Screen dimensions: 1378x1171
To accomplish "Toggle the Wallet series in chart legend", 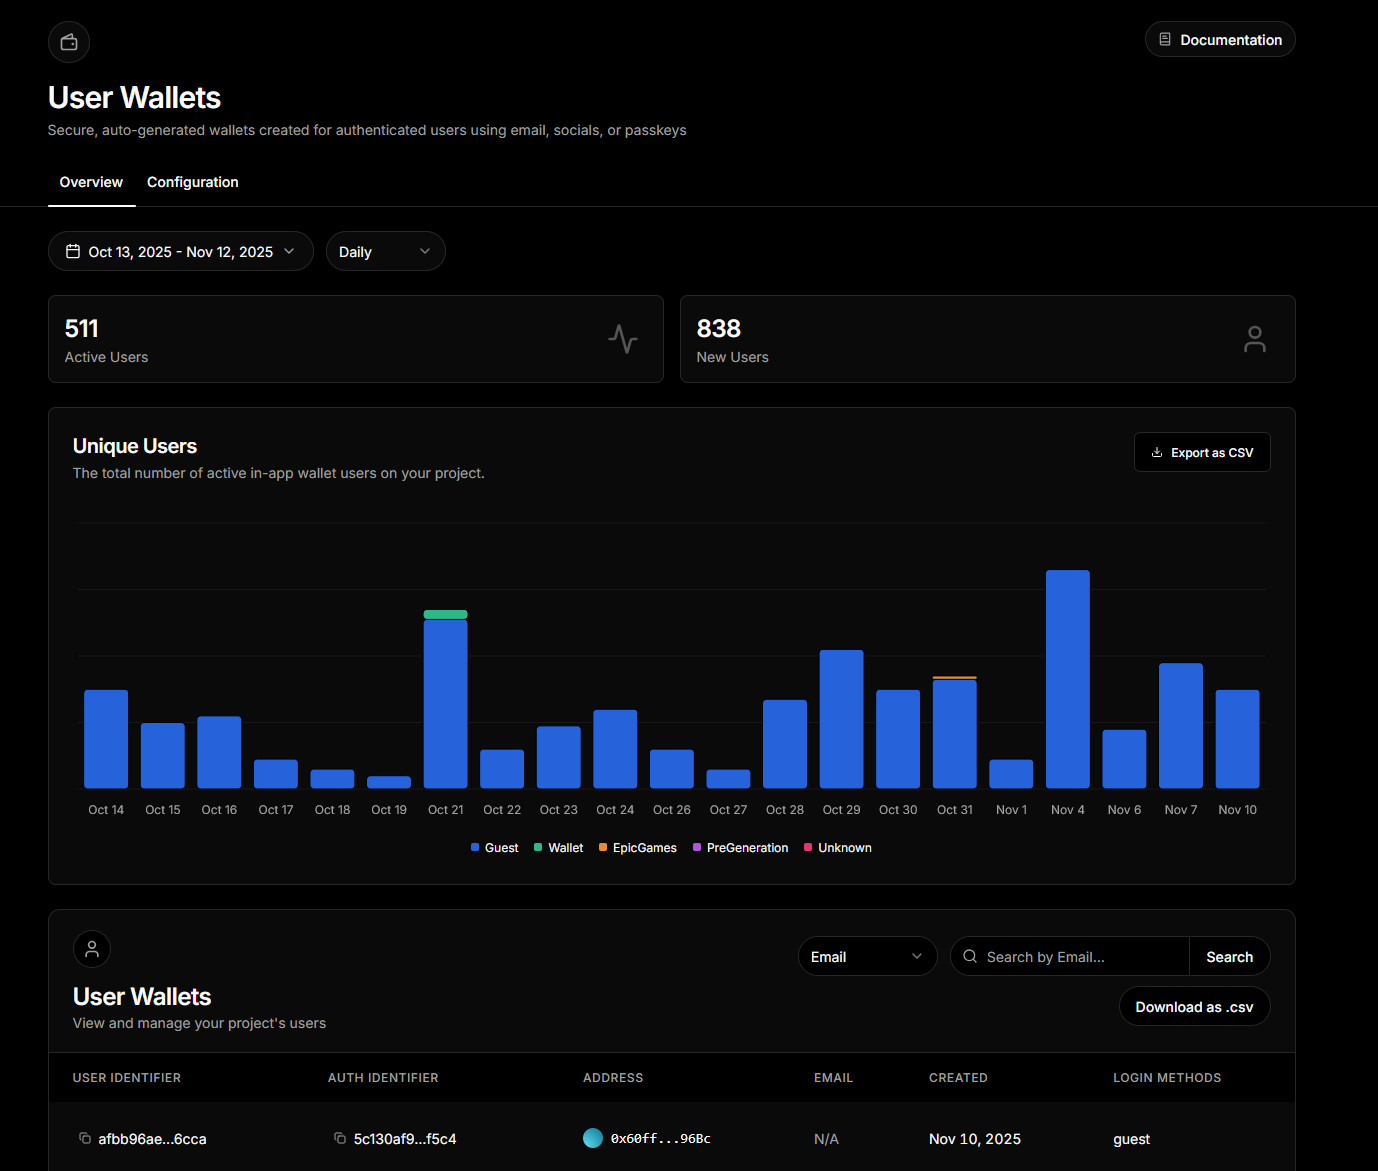I will [x=559, y=848].
